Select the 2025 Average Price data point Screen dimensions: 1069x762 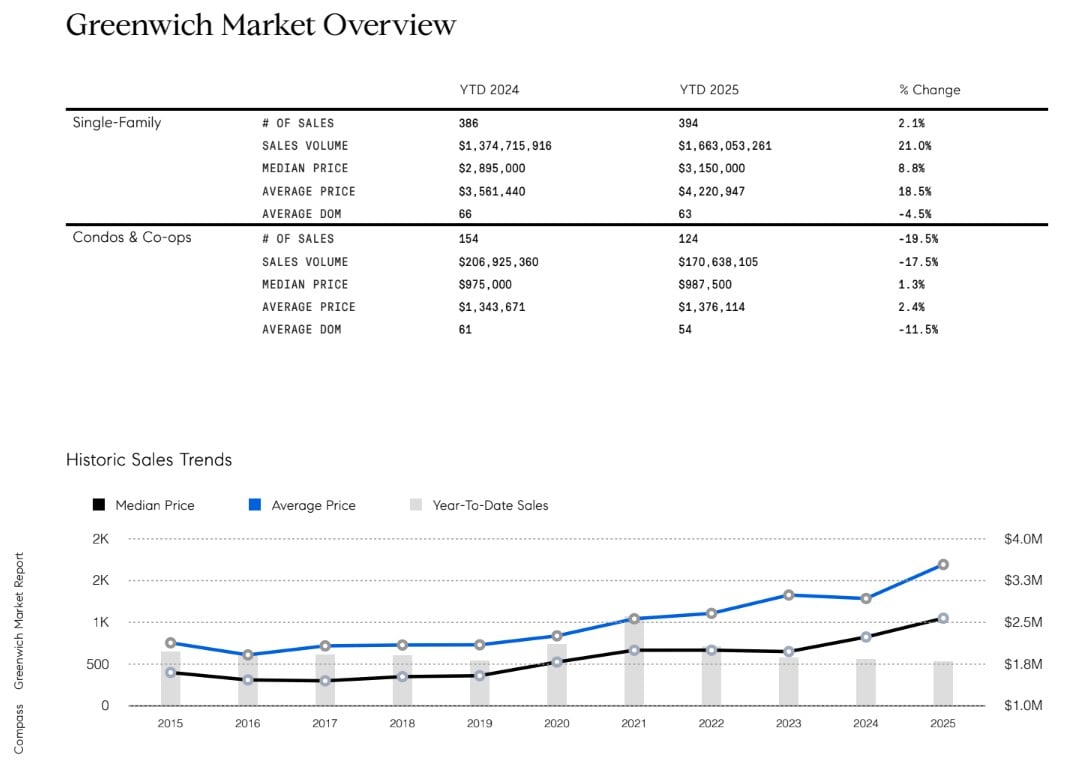tap(942, 565)
